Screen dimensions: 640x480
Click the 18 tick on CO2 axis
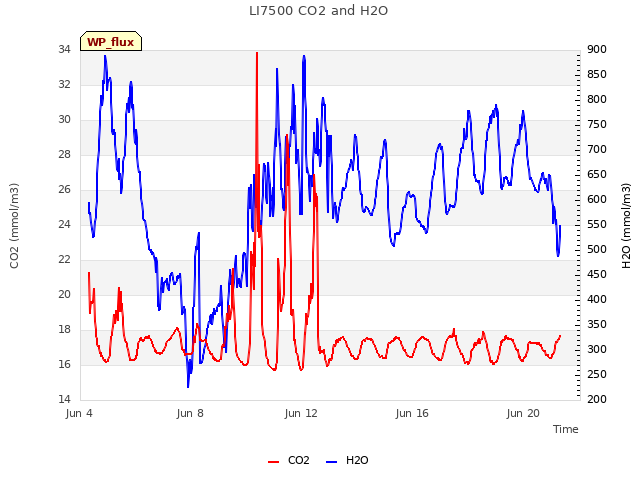(64, 329)
